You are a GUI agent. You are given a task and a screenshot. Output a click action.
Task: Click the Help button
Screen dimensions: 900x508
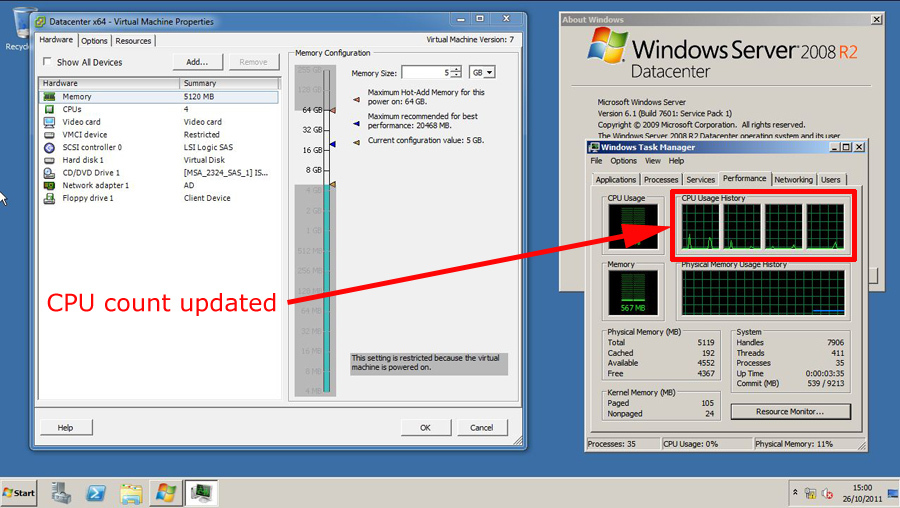click(x=65, y=428)
